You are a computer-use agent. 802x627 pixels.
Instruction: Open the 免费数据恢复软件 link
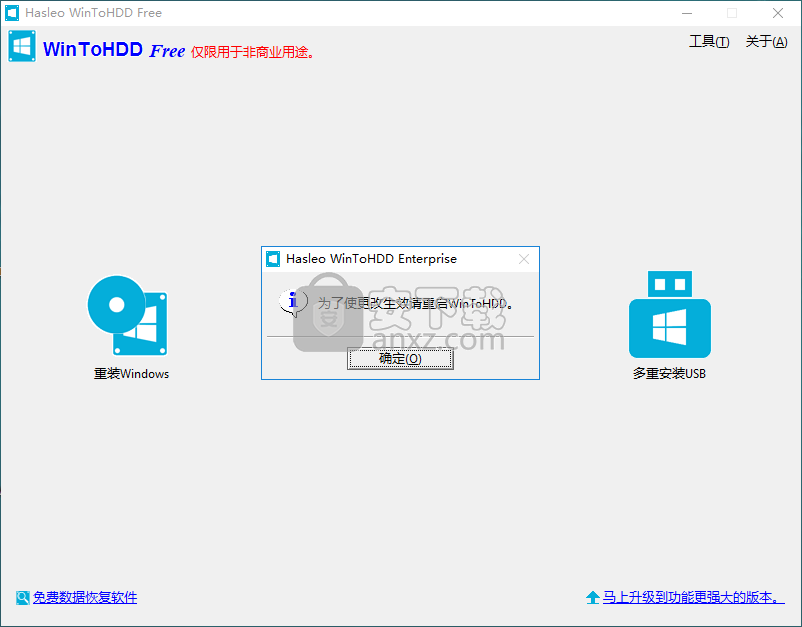pyautogui.click(x=85, y=597)
